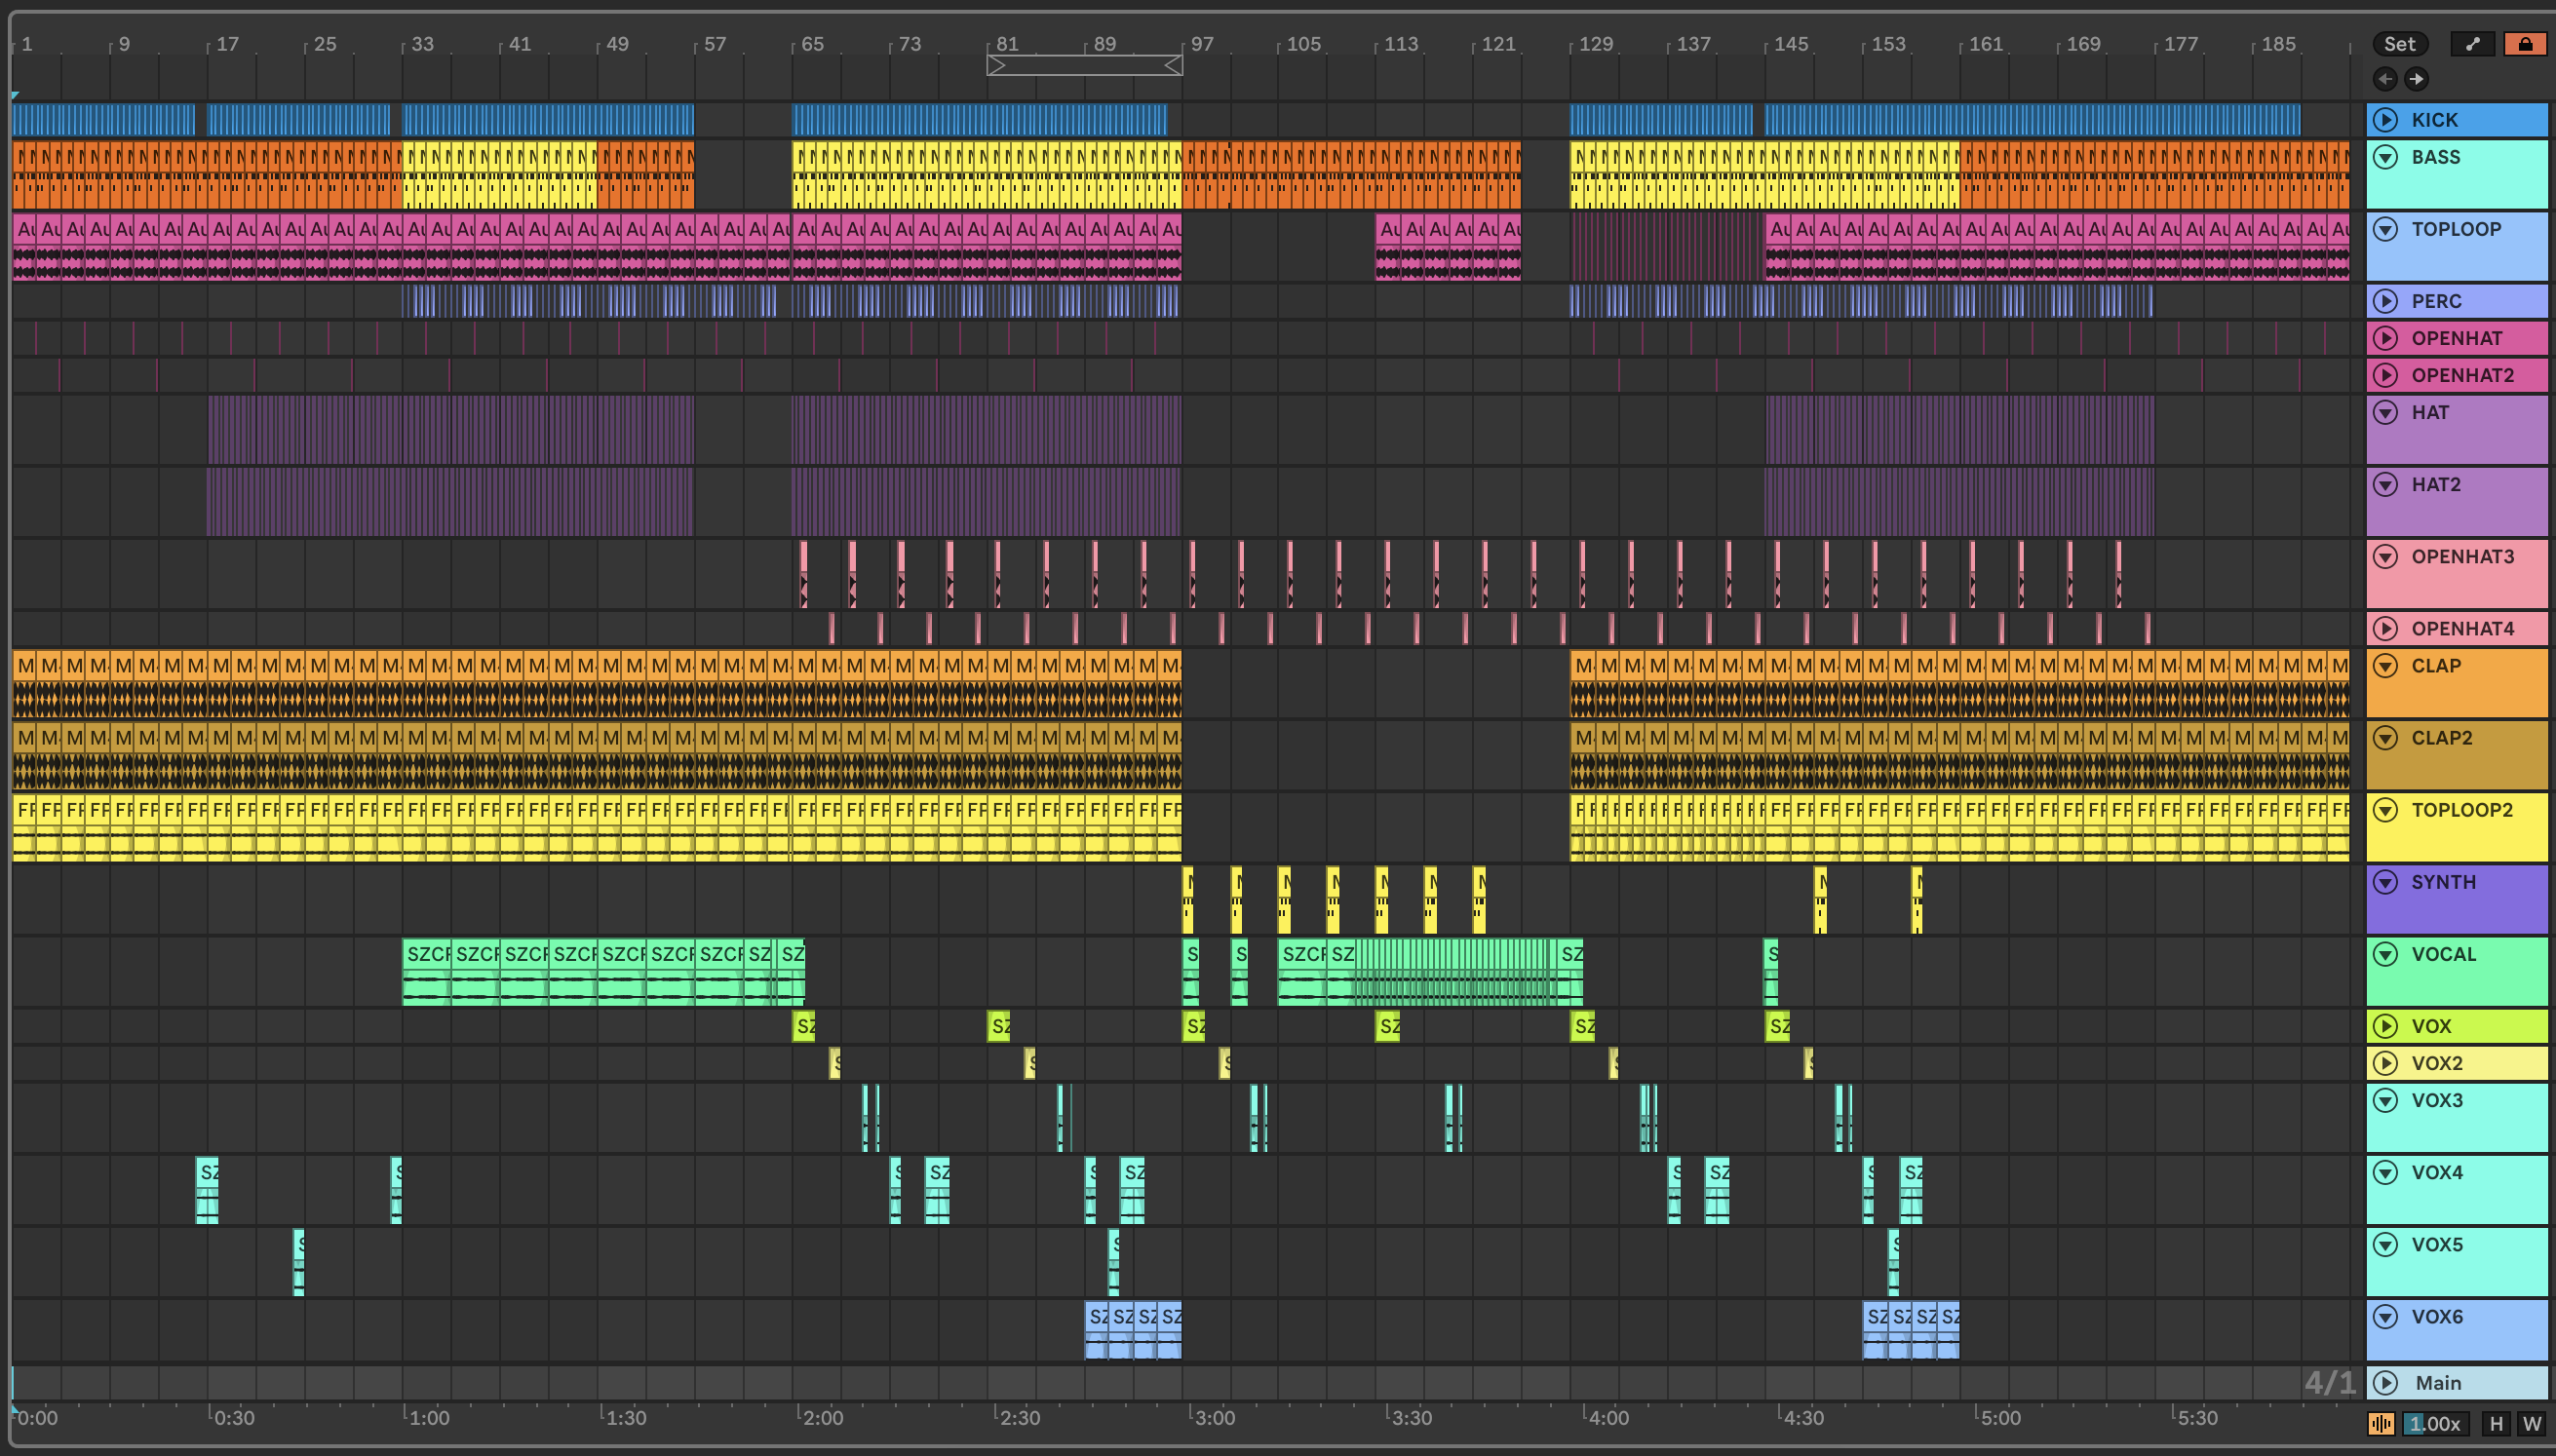Select the VOX6 track name
This screenshot has width=2556, height=1456.
(2437, 1316)
